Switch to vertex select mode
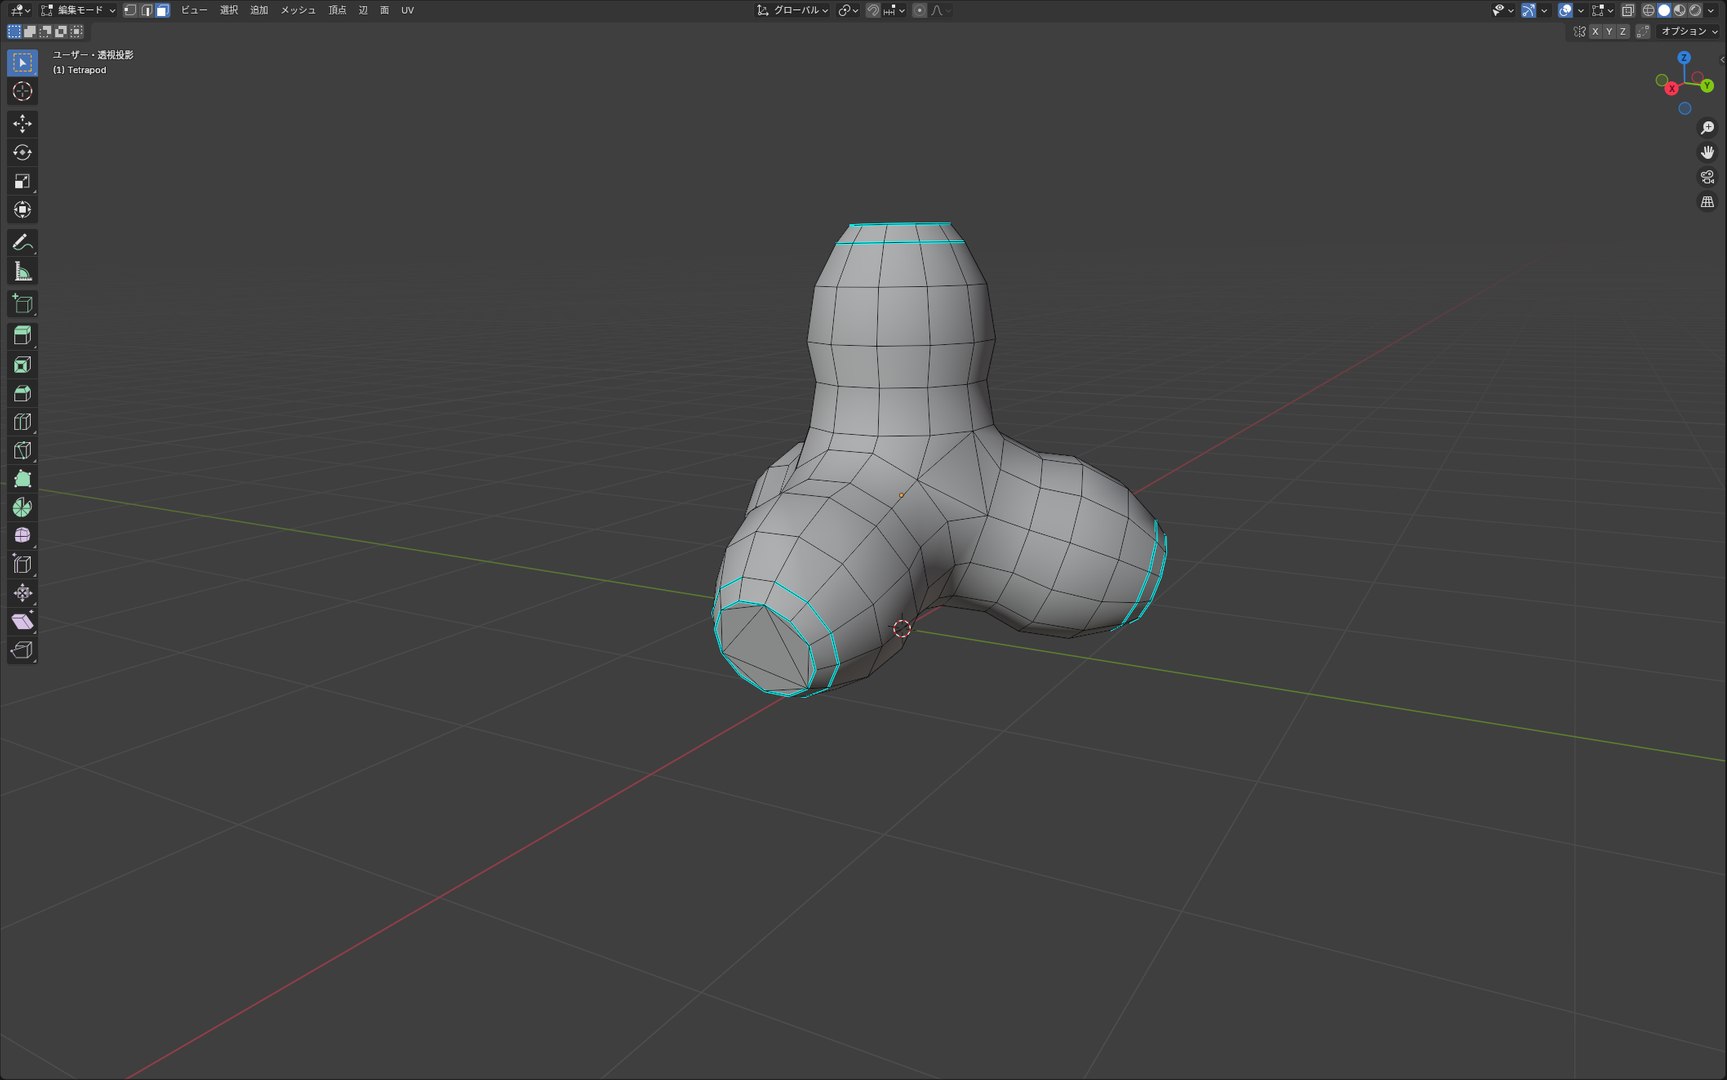The height and width of the screenshot is (1080, 1727). (x=130, y=10)
